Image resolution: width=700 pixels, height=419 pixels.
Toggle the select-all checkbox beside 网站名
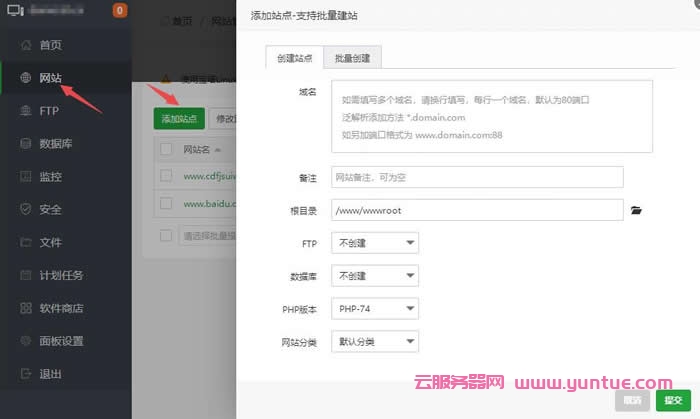166,150
